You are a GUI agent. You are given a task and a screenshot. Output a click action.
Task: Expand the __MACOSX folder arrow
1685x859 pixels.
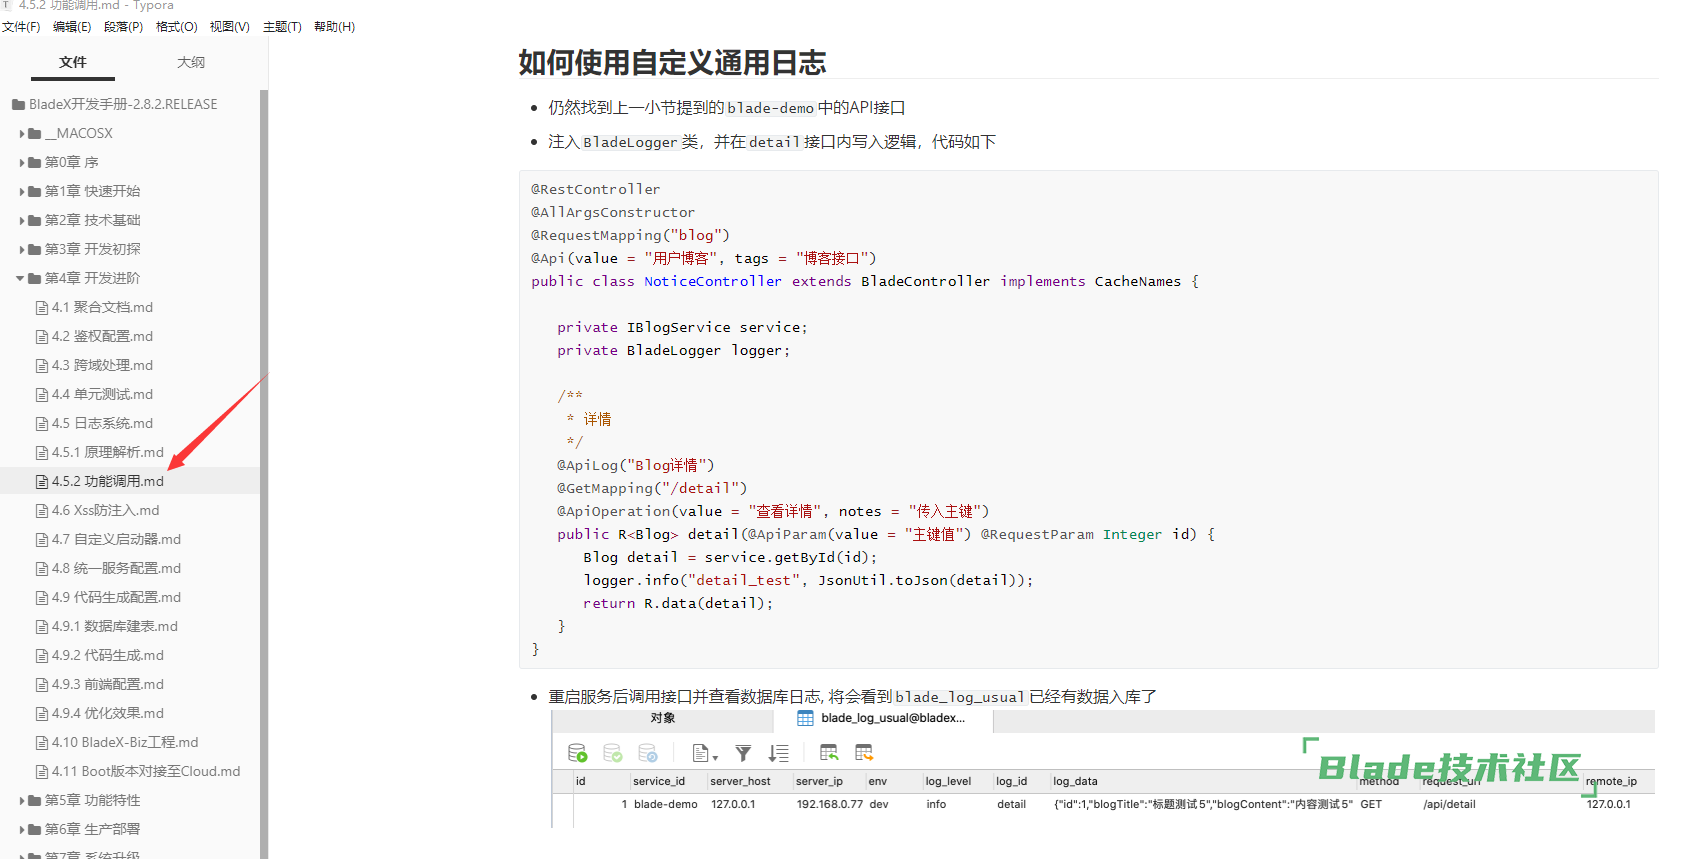coord(22,134)
